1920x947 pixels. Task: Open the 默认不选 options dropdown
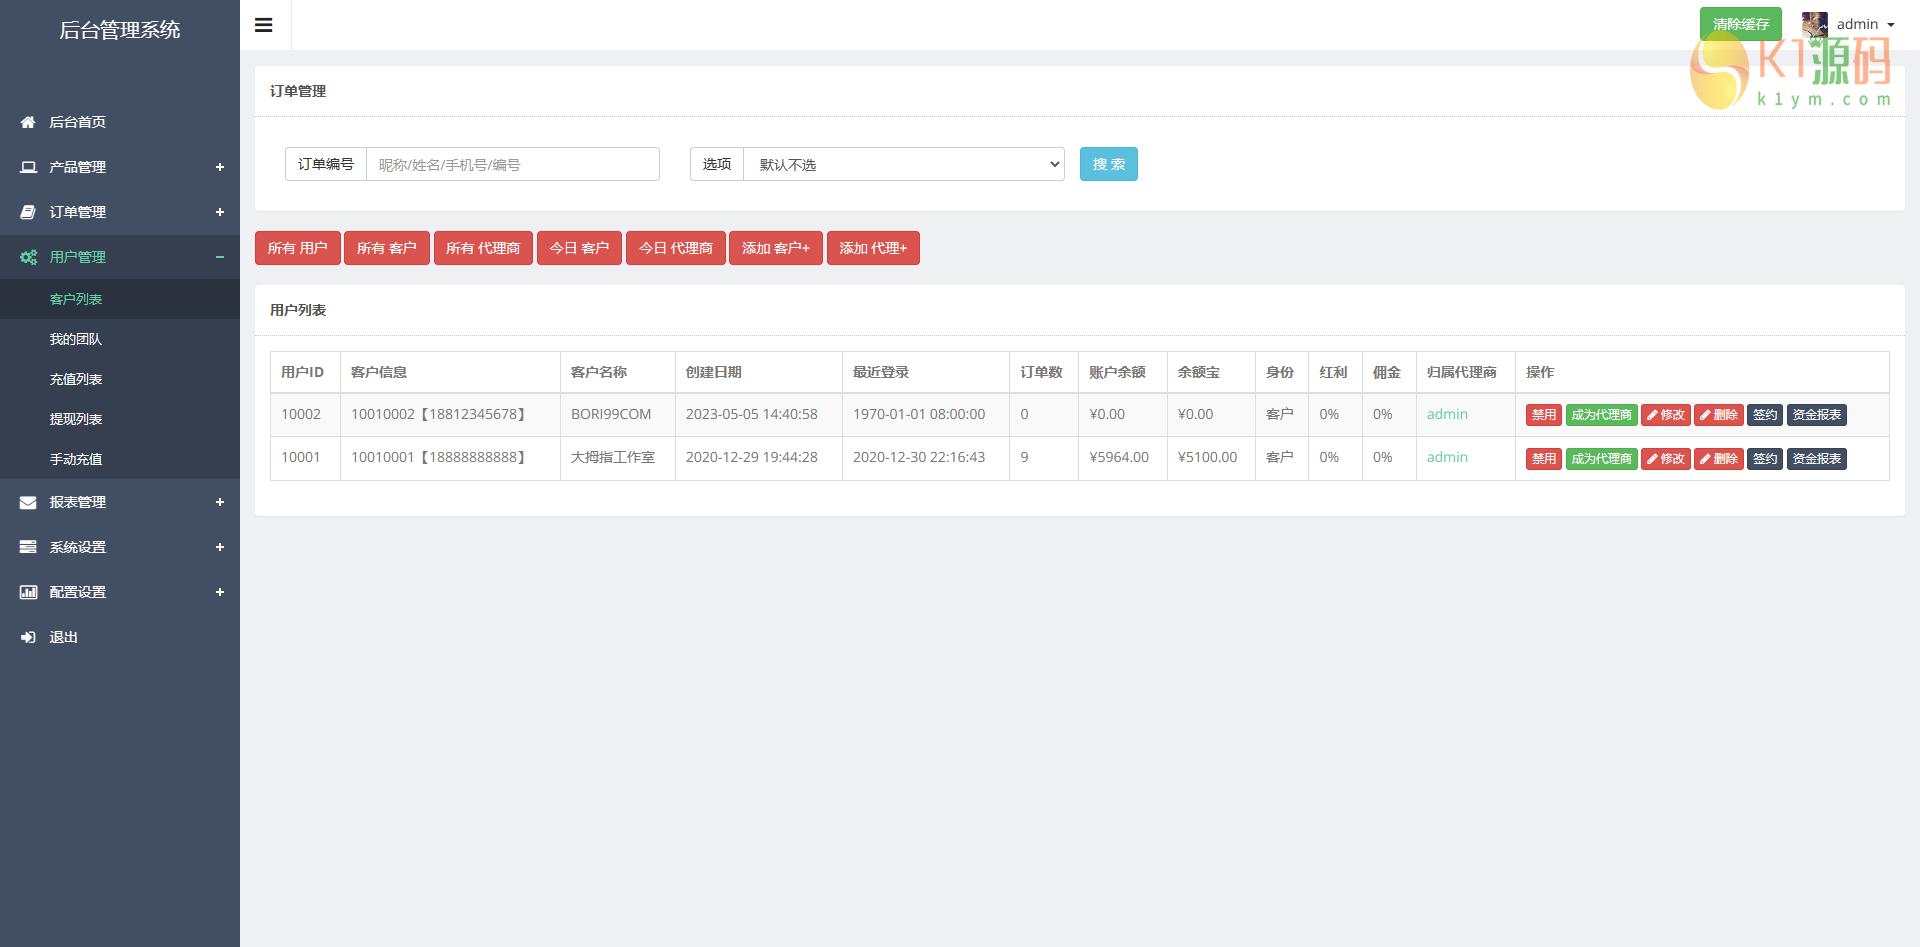904,164
